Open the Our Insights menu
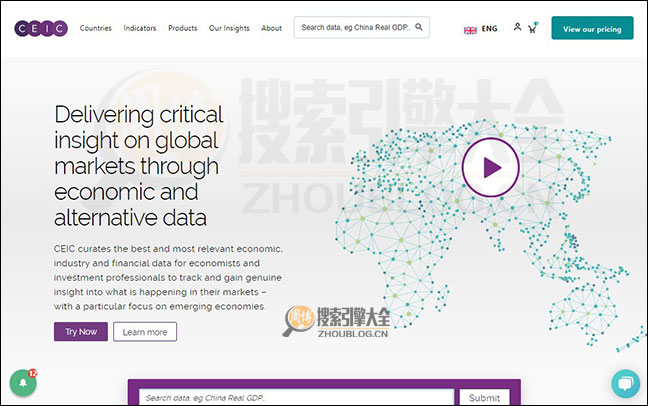This screenshot has height=406, width=648. 229,28
